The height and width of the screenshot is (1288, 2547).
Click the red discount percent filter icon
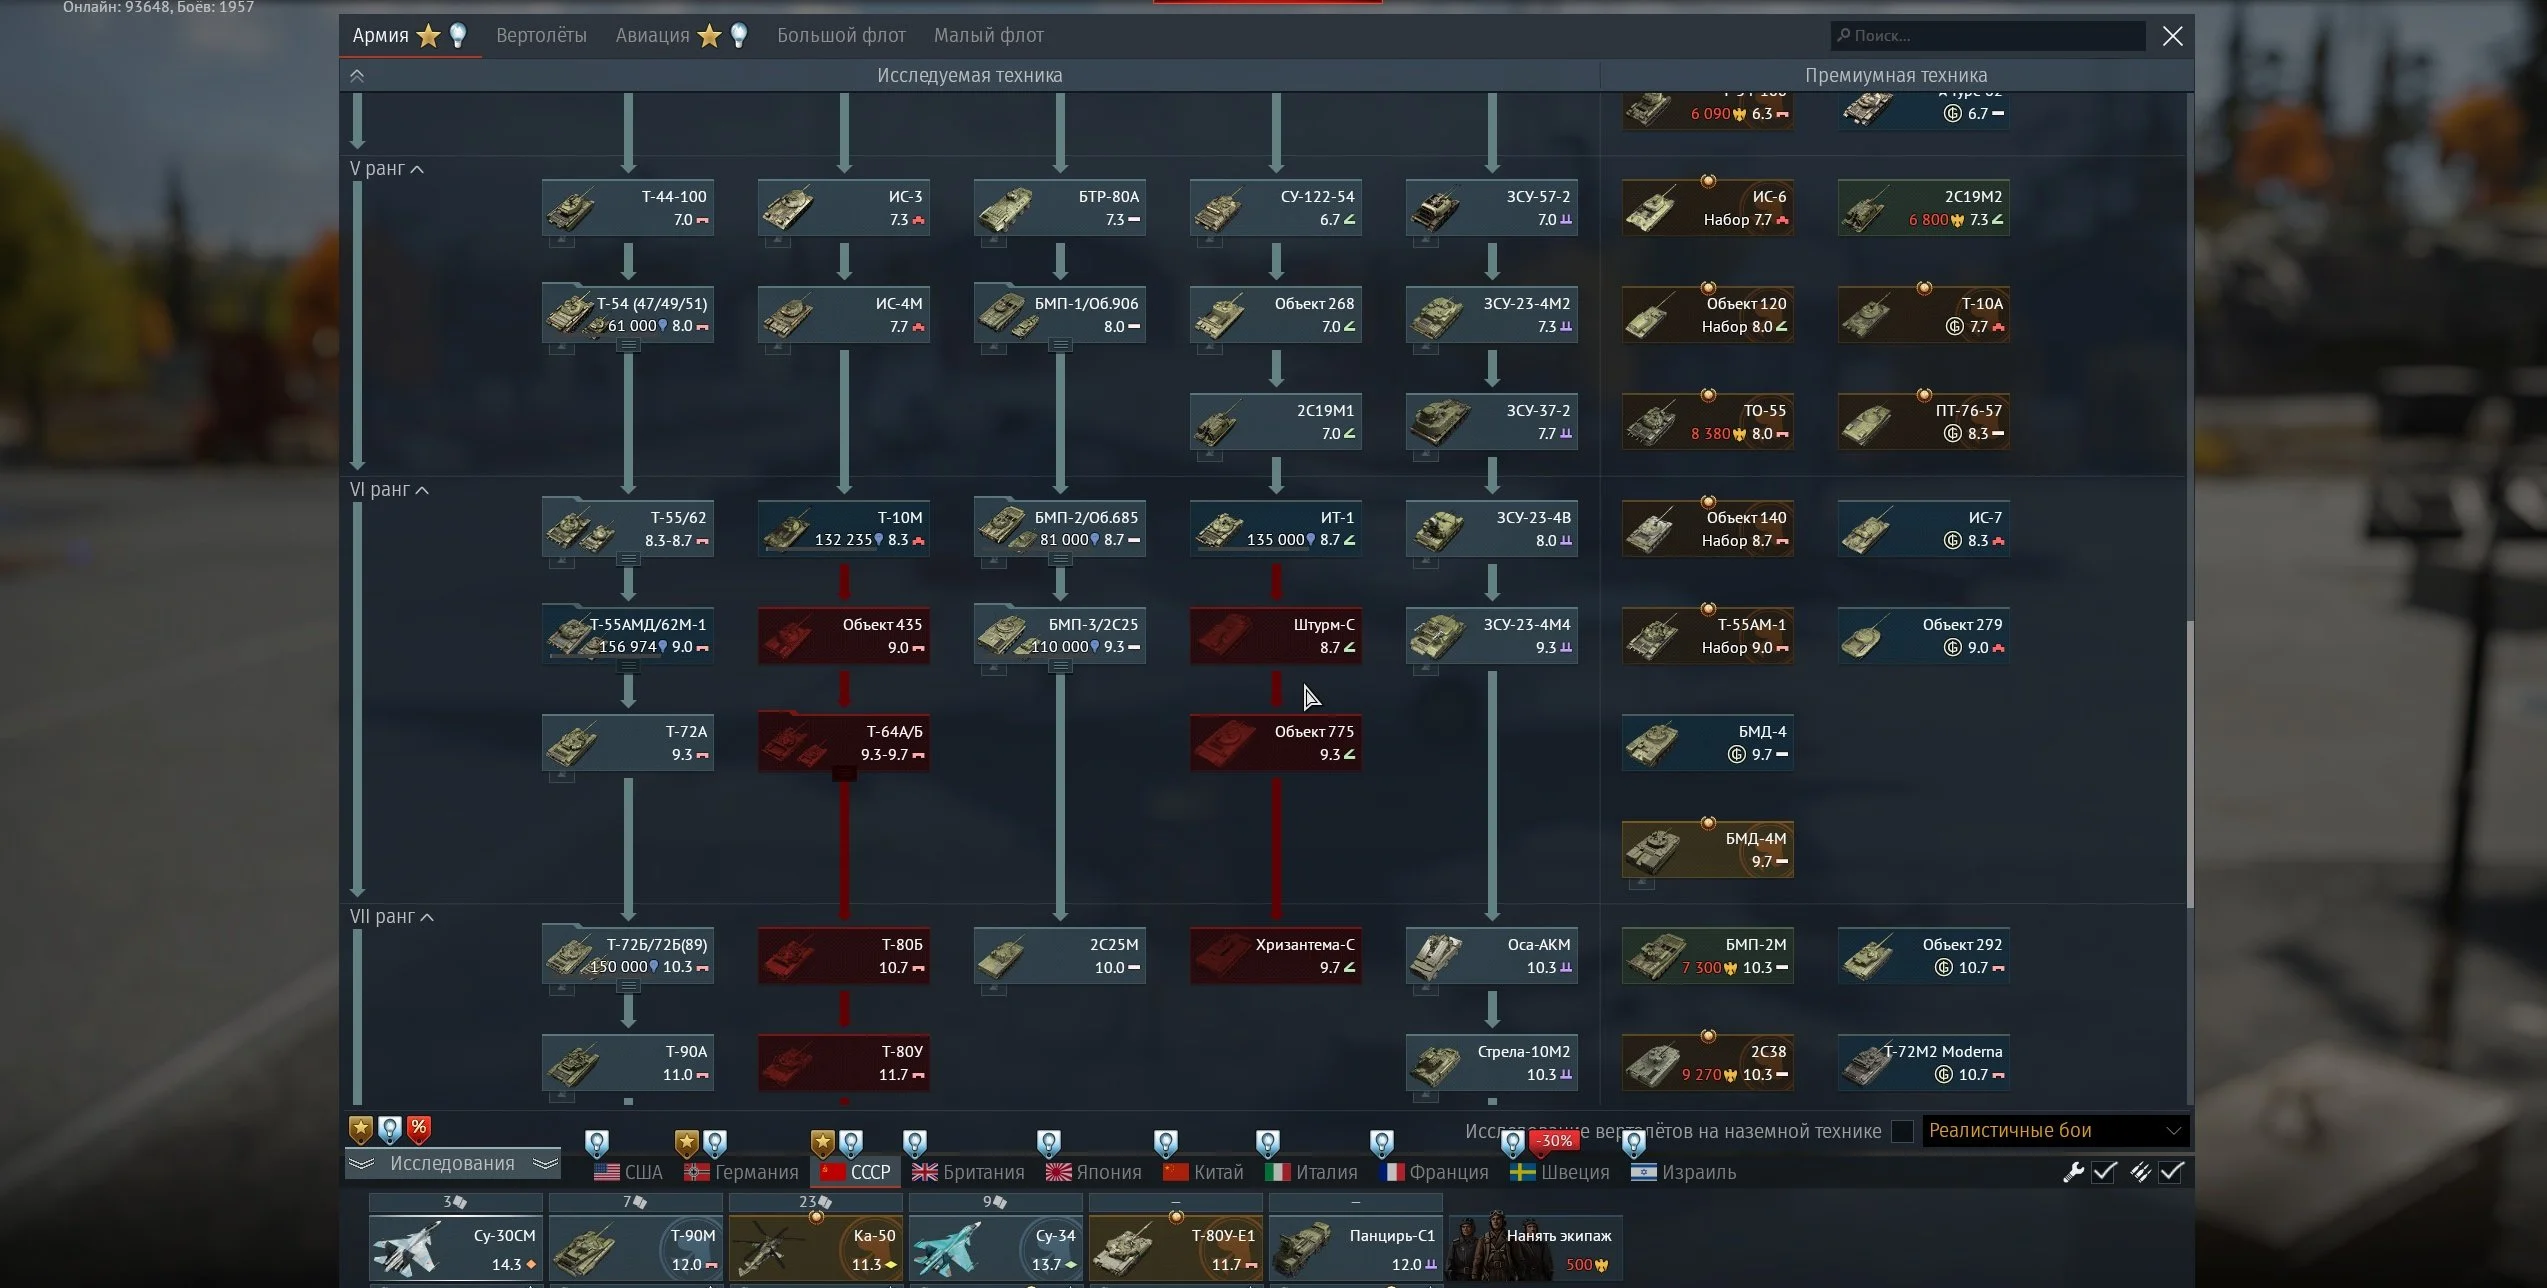(418, 1130)
